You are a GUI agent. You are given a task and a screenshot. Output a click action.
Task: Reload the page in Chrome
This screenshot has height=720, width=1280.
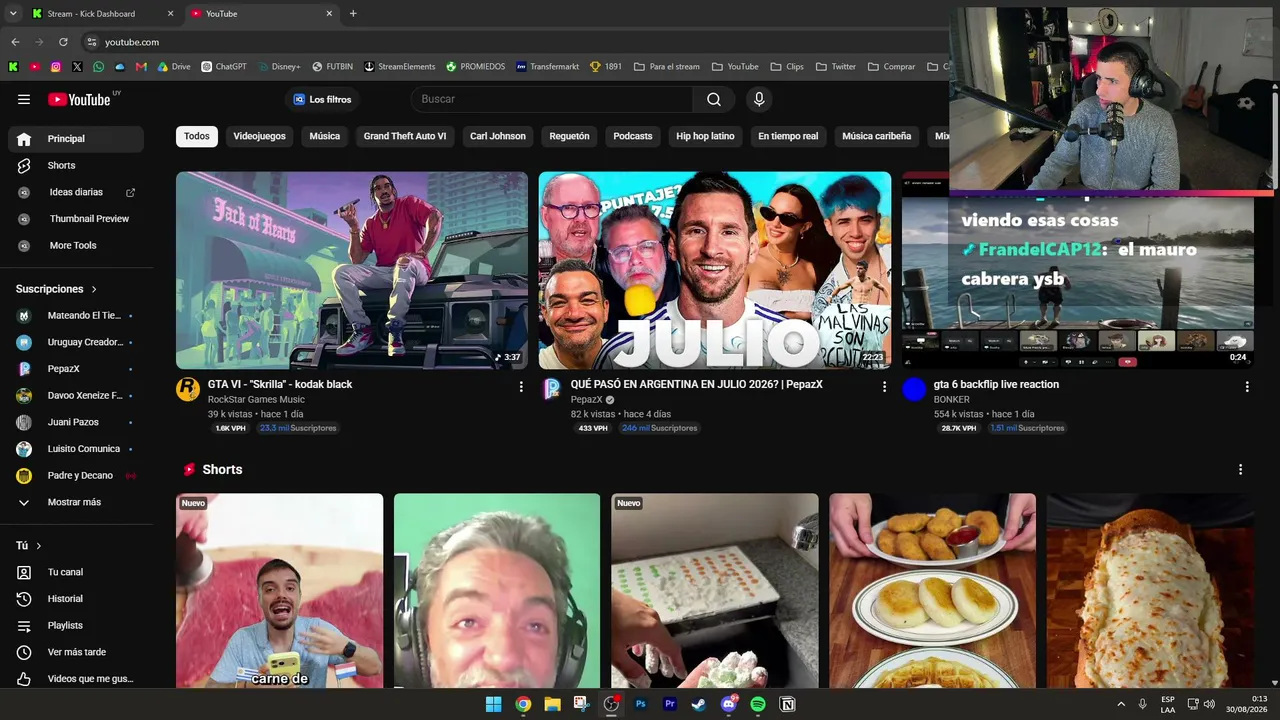pos(63,42)
